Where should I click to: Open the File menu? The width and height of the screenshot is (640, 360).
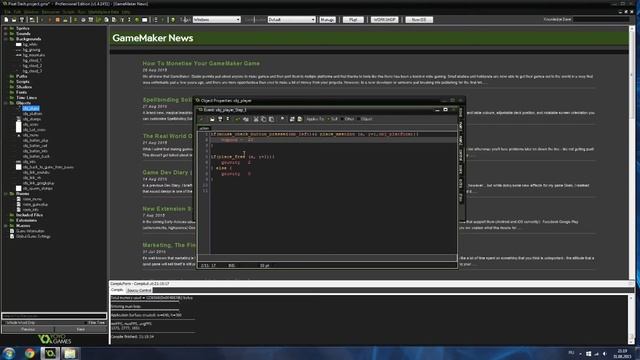tap(8, 12)
